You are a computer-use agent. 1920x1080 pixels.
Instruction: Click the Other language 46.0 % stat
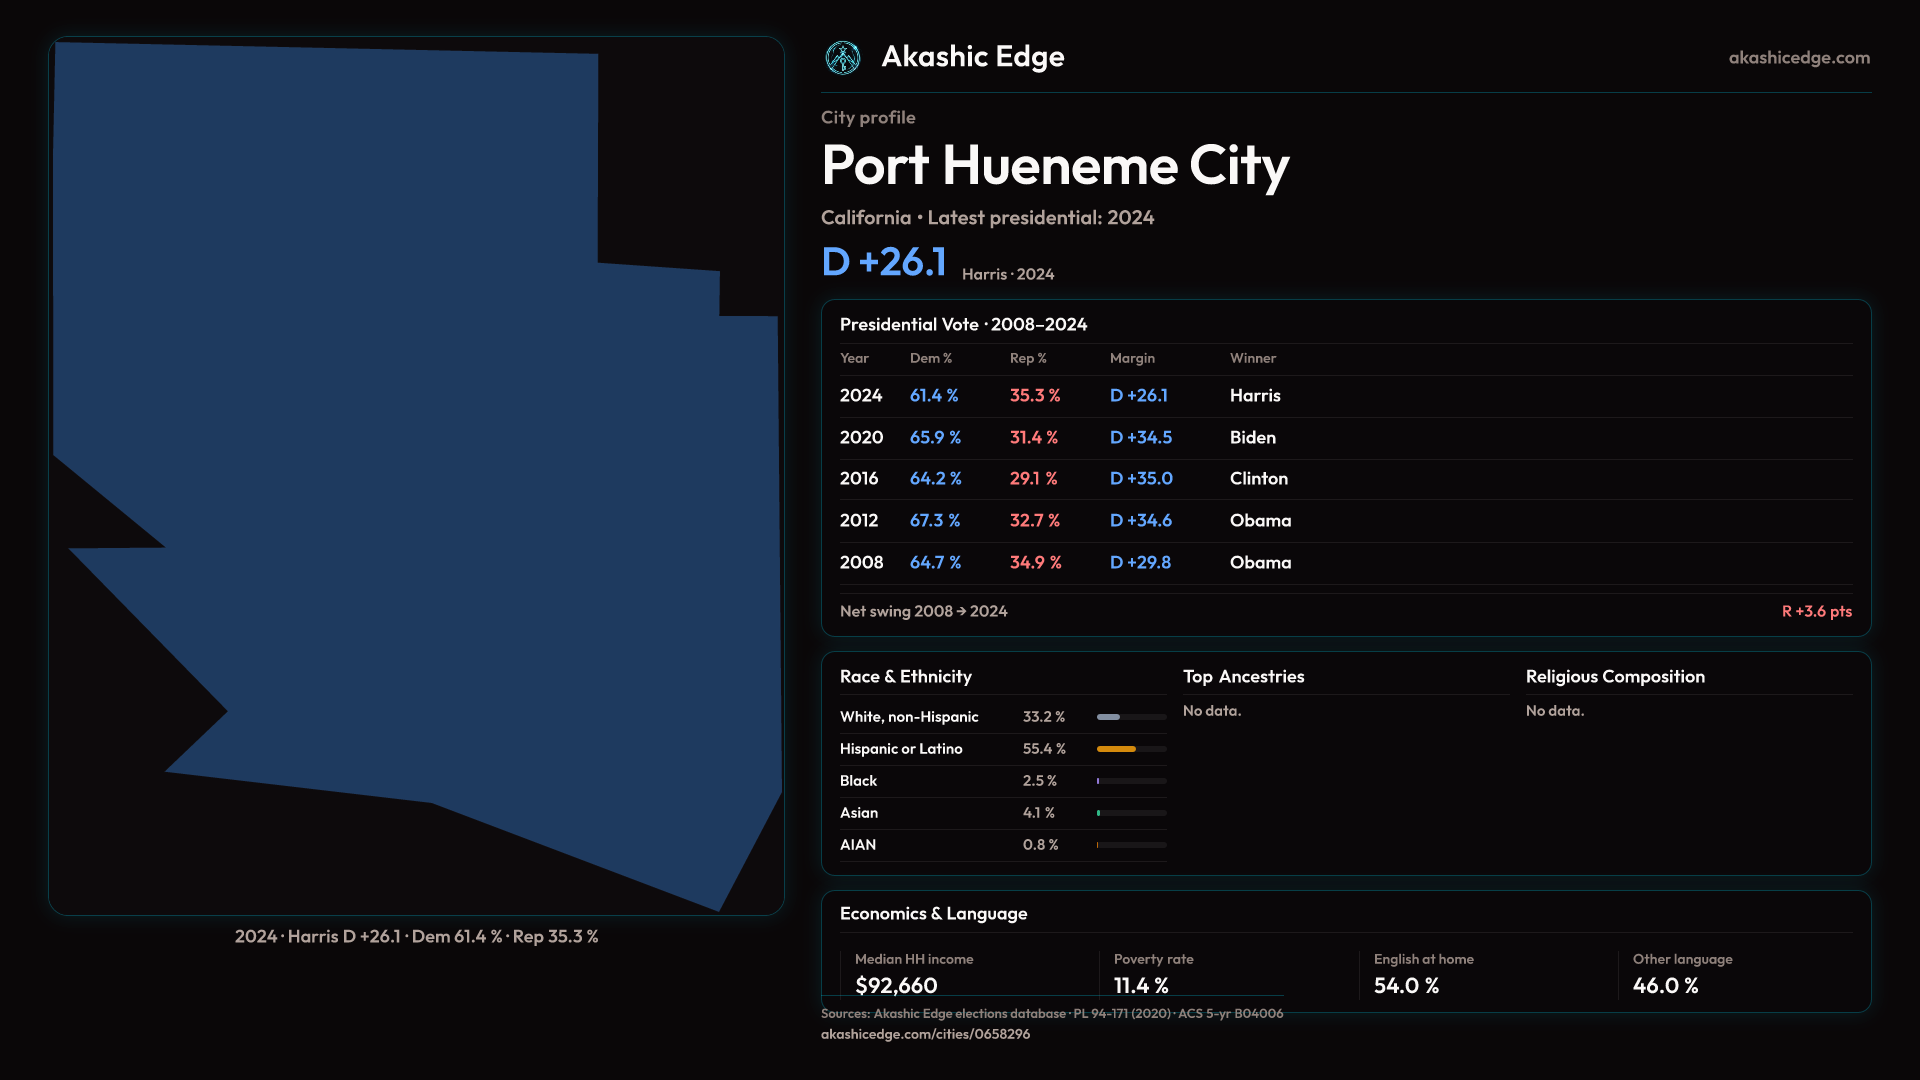[1665, 985]
